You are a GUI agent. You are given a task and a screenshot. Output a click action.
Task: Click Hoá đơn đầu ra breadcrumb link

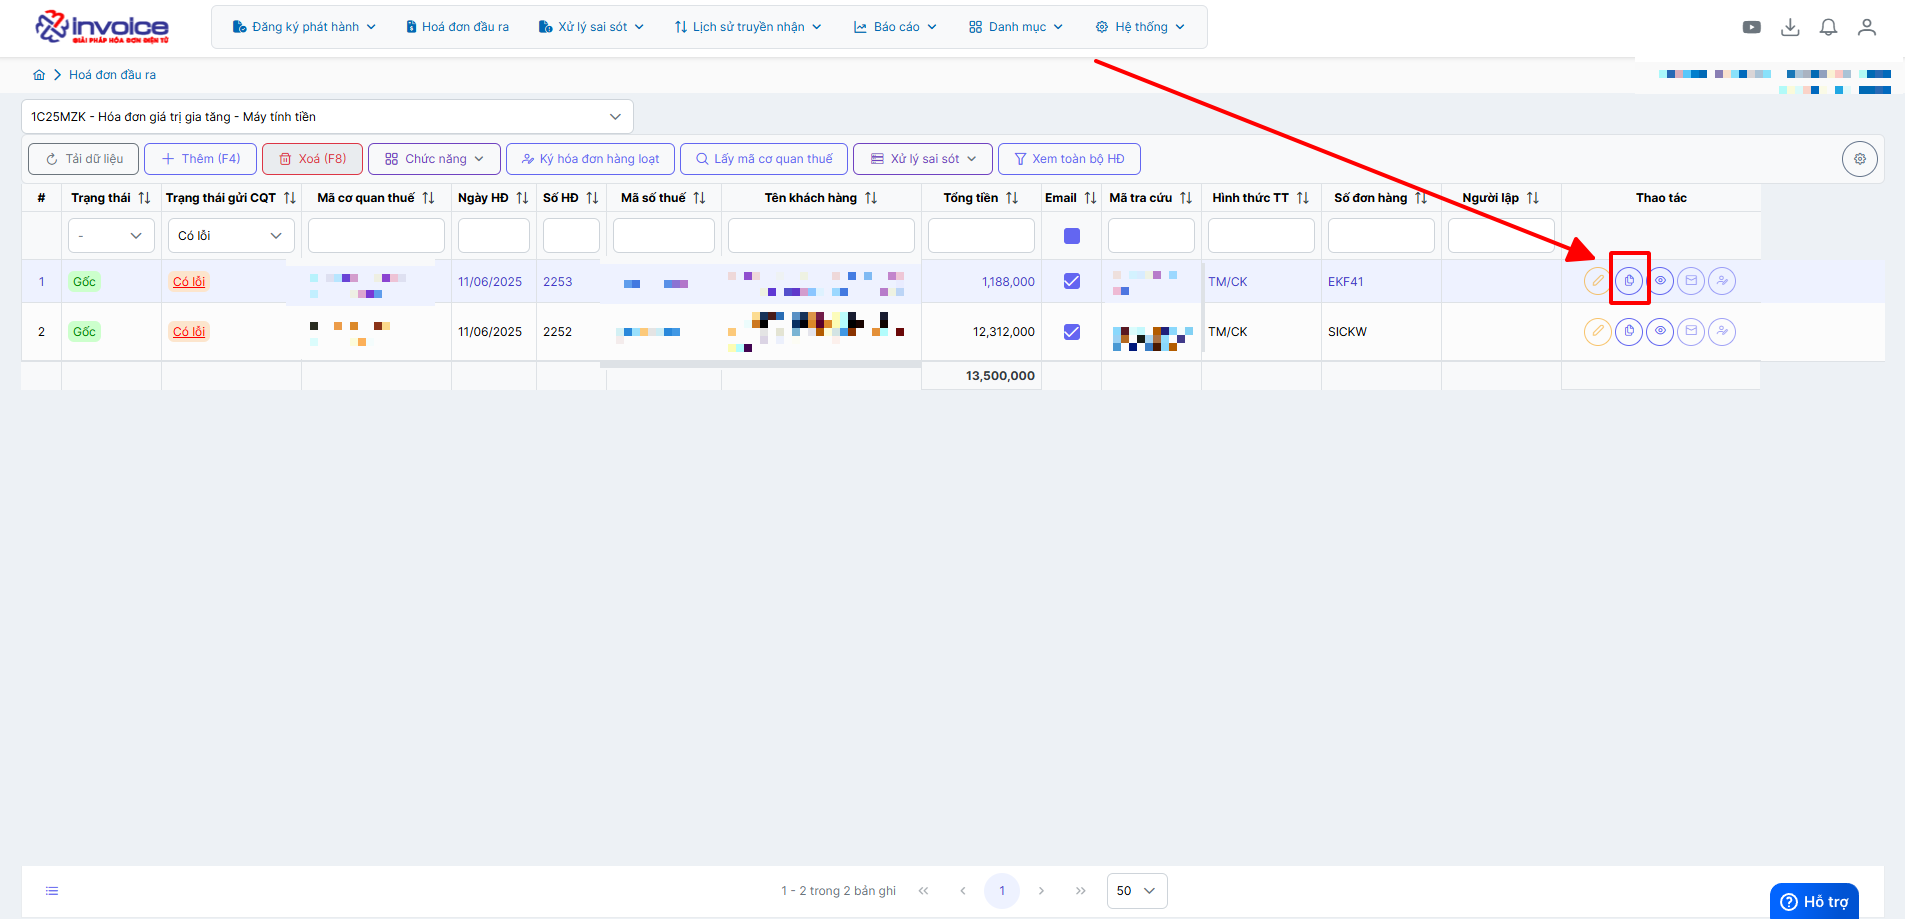[x=112, y=75]
